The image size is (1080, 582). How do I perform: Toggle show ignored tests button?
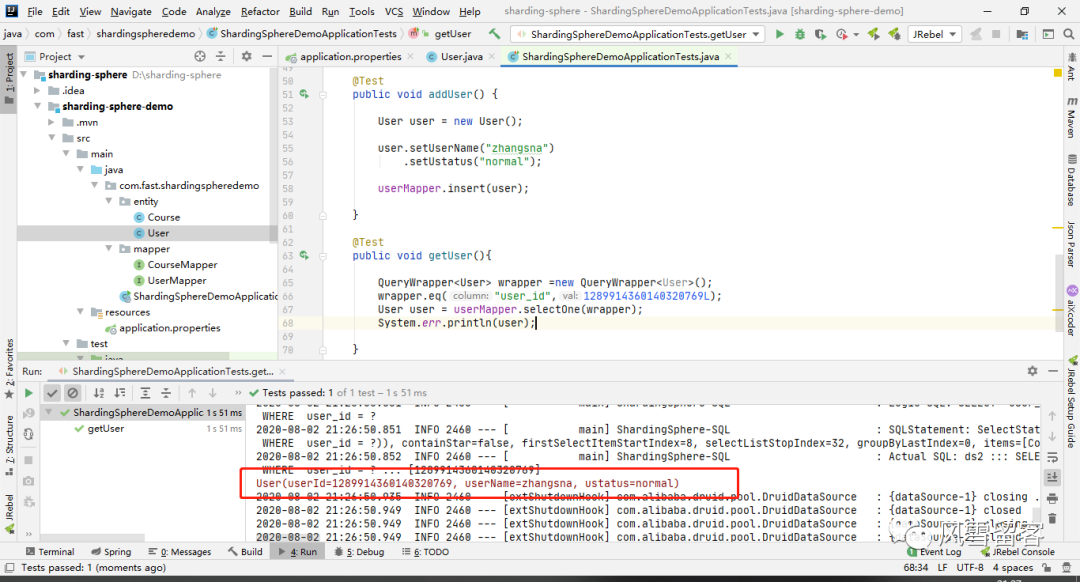coord(72,393)
